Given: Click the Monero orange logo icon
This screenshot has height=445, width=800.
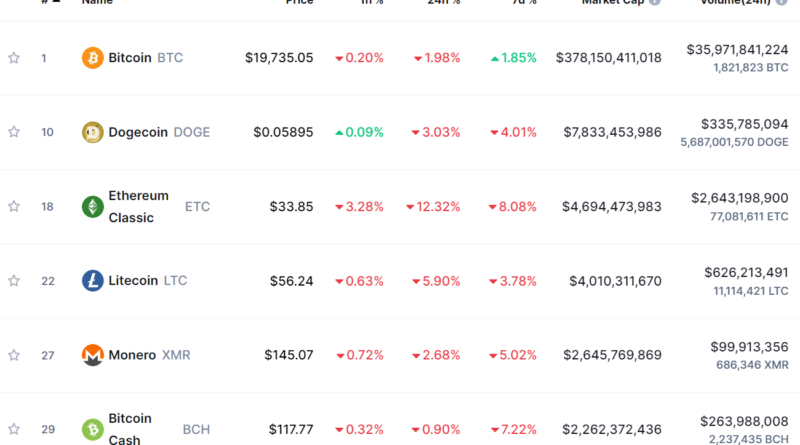Looking at the screenshot, I should coord(92,355).
